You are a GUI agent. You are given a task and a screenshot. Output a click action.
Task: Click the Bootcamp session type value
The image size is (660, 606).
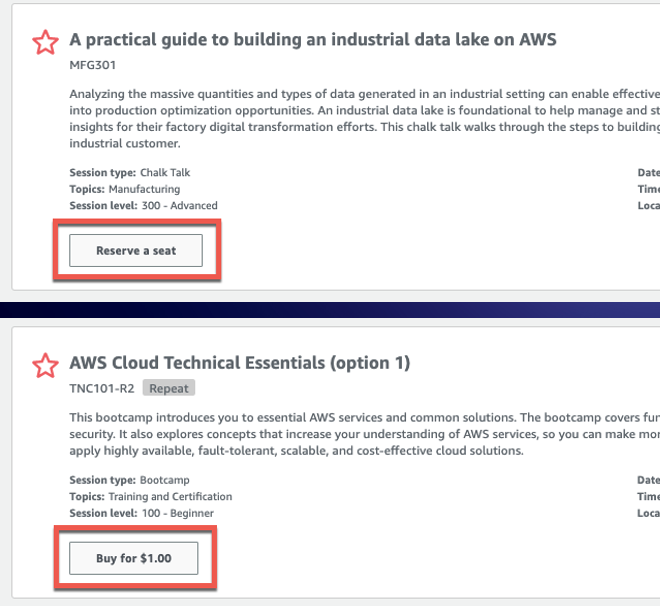[x=165, y=480]
